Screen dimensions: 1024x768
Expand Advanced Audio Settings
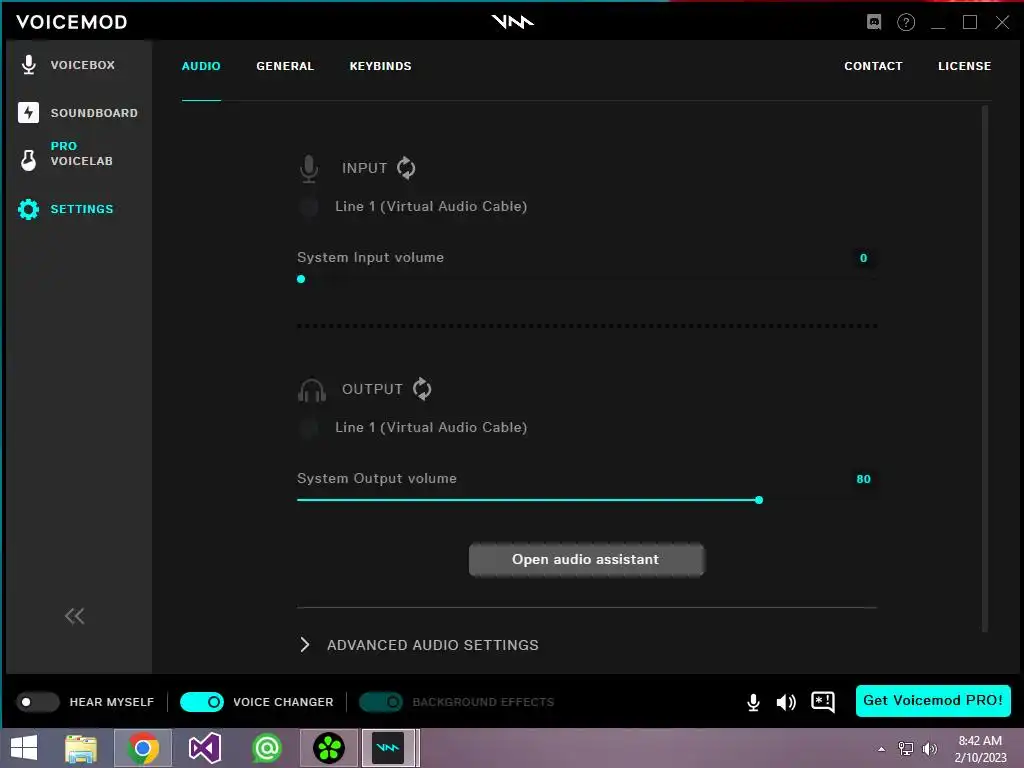click(x=419, y=645)
